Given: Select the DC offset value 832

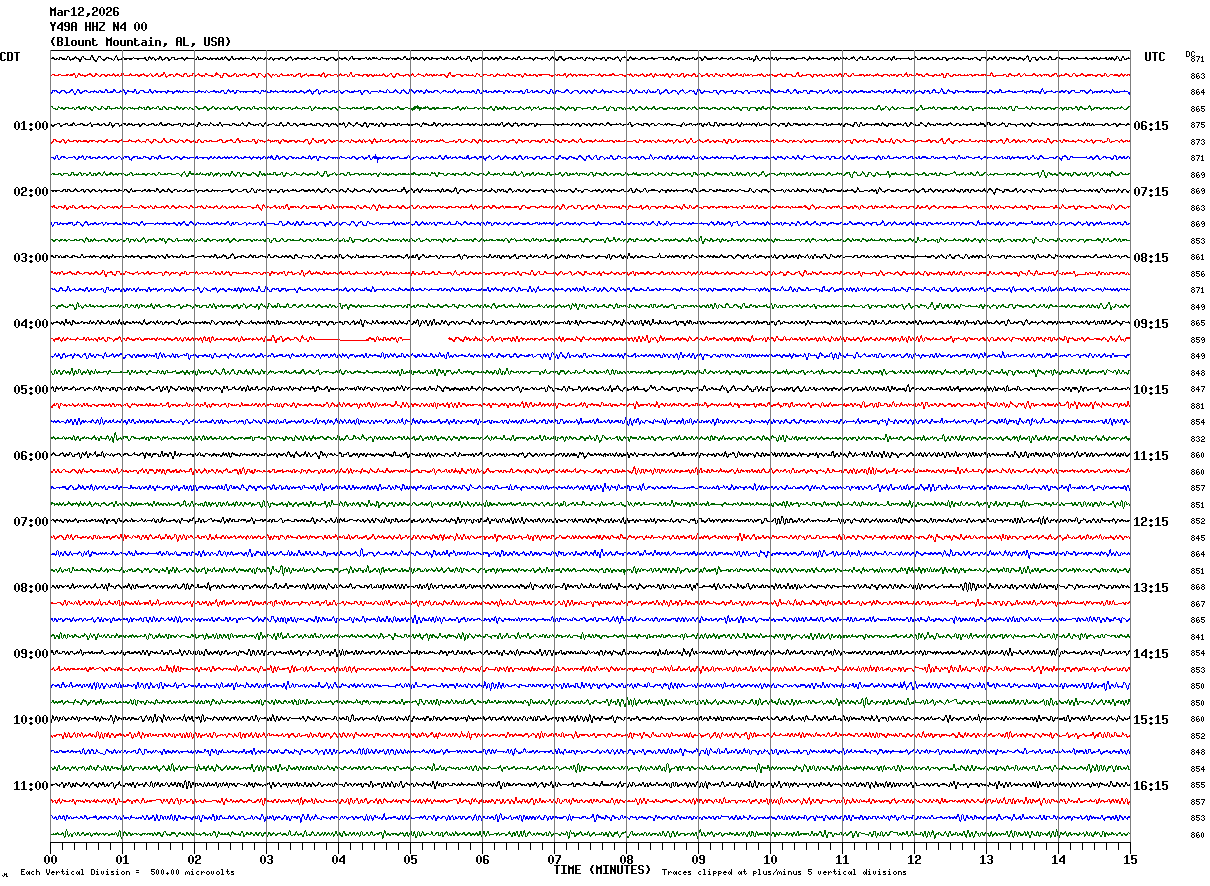Looking at the screenshot, I should click(x=1197, y=439).
